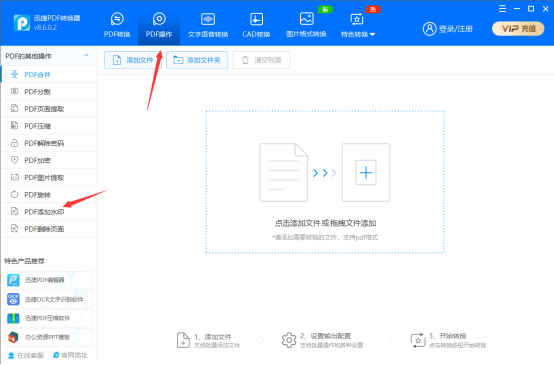Open 图片格式转换 tab
Screen dimensions: 554x365
[x=306, y=25]
